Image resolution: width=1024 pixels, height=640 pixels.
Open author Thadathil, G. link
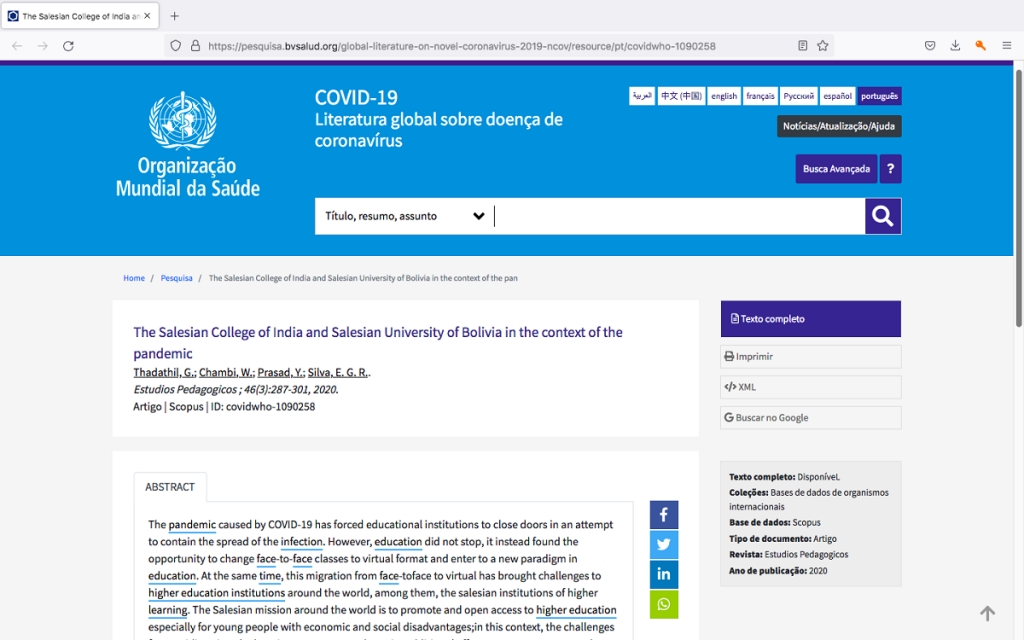pos(164,373)
